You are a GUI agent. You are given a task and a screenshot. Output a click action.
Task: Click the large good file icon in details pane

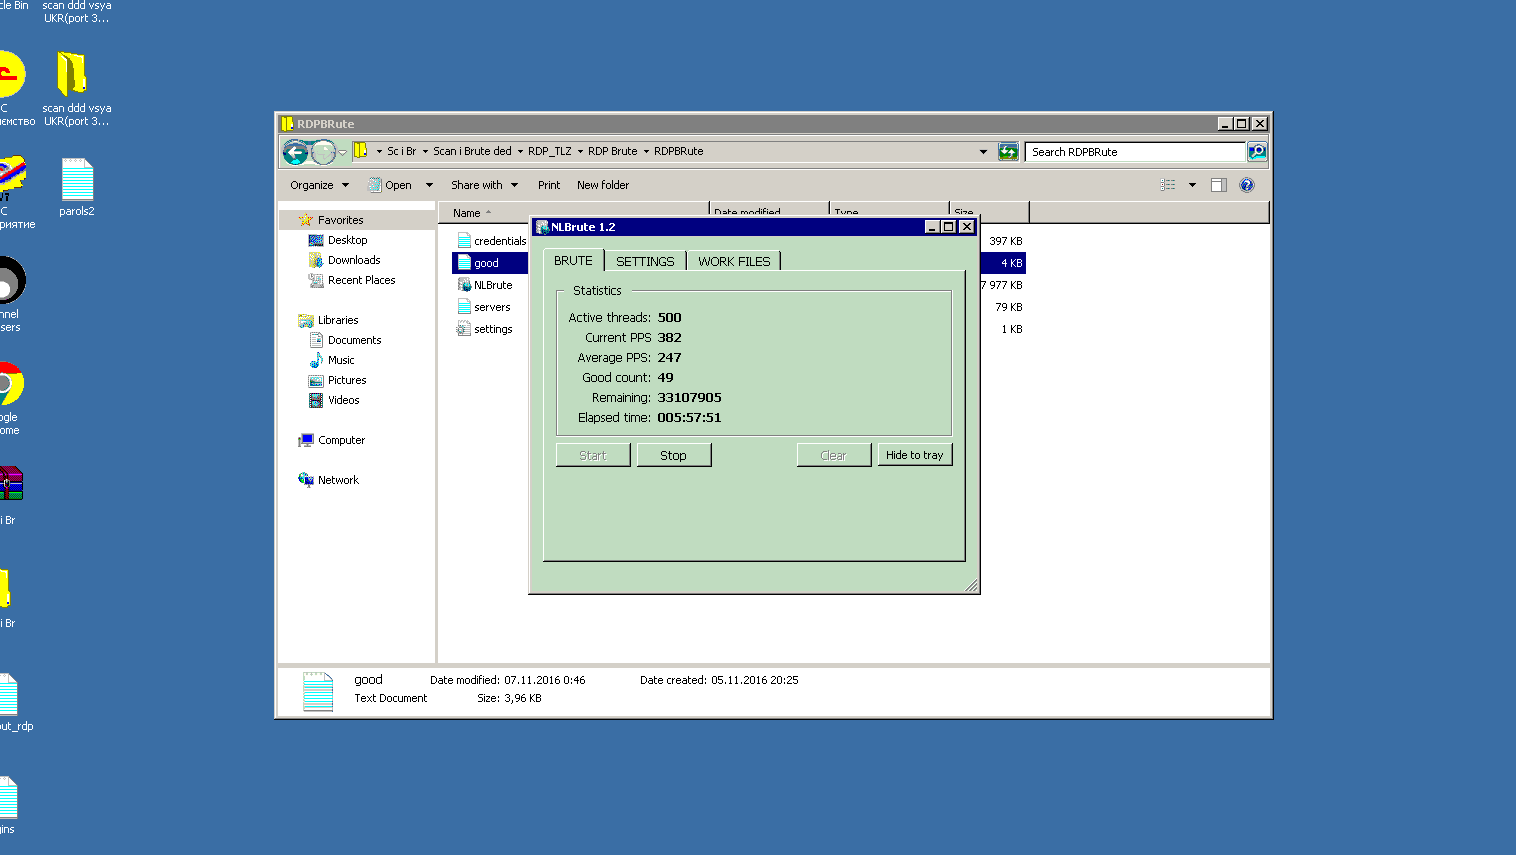click(318, 691)
